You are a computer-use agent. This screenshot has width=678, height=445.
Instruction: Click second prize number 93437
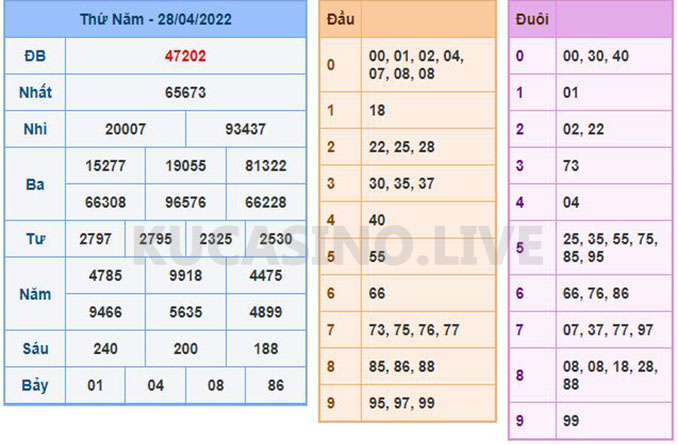[245, 129]
